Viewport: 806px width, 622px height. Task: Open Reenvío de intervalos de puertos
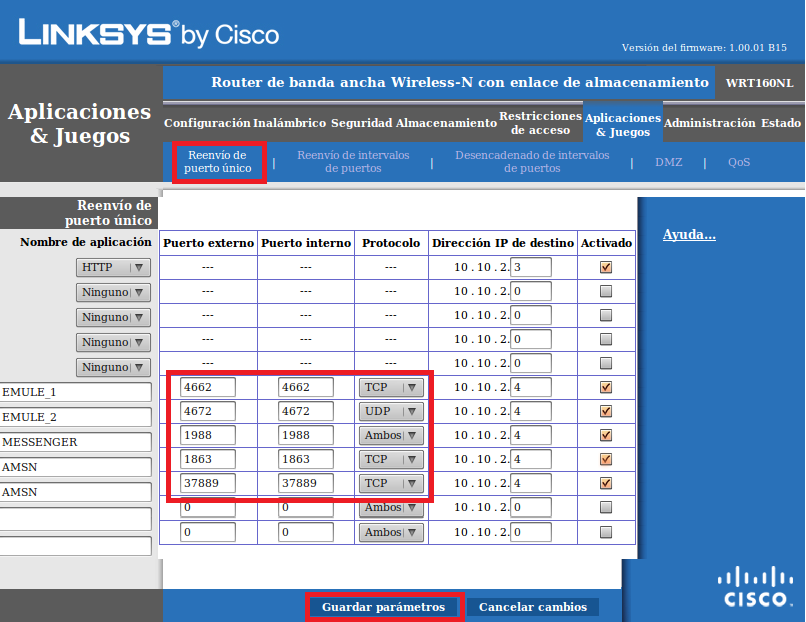point(353,161)
